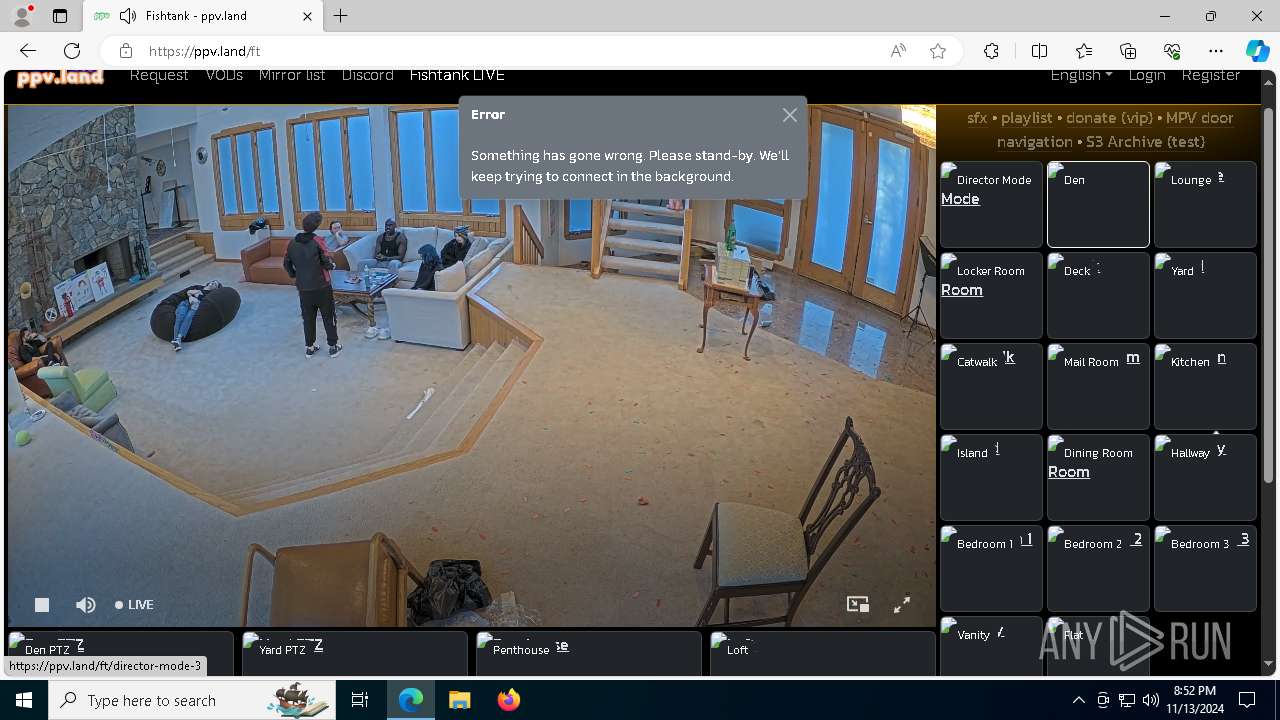Image resolution: width=1280 pixels, height=720 pixels.
Task: Open the Request menu item
Action: tap(159, 75)
